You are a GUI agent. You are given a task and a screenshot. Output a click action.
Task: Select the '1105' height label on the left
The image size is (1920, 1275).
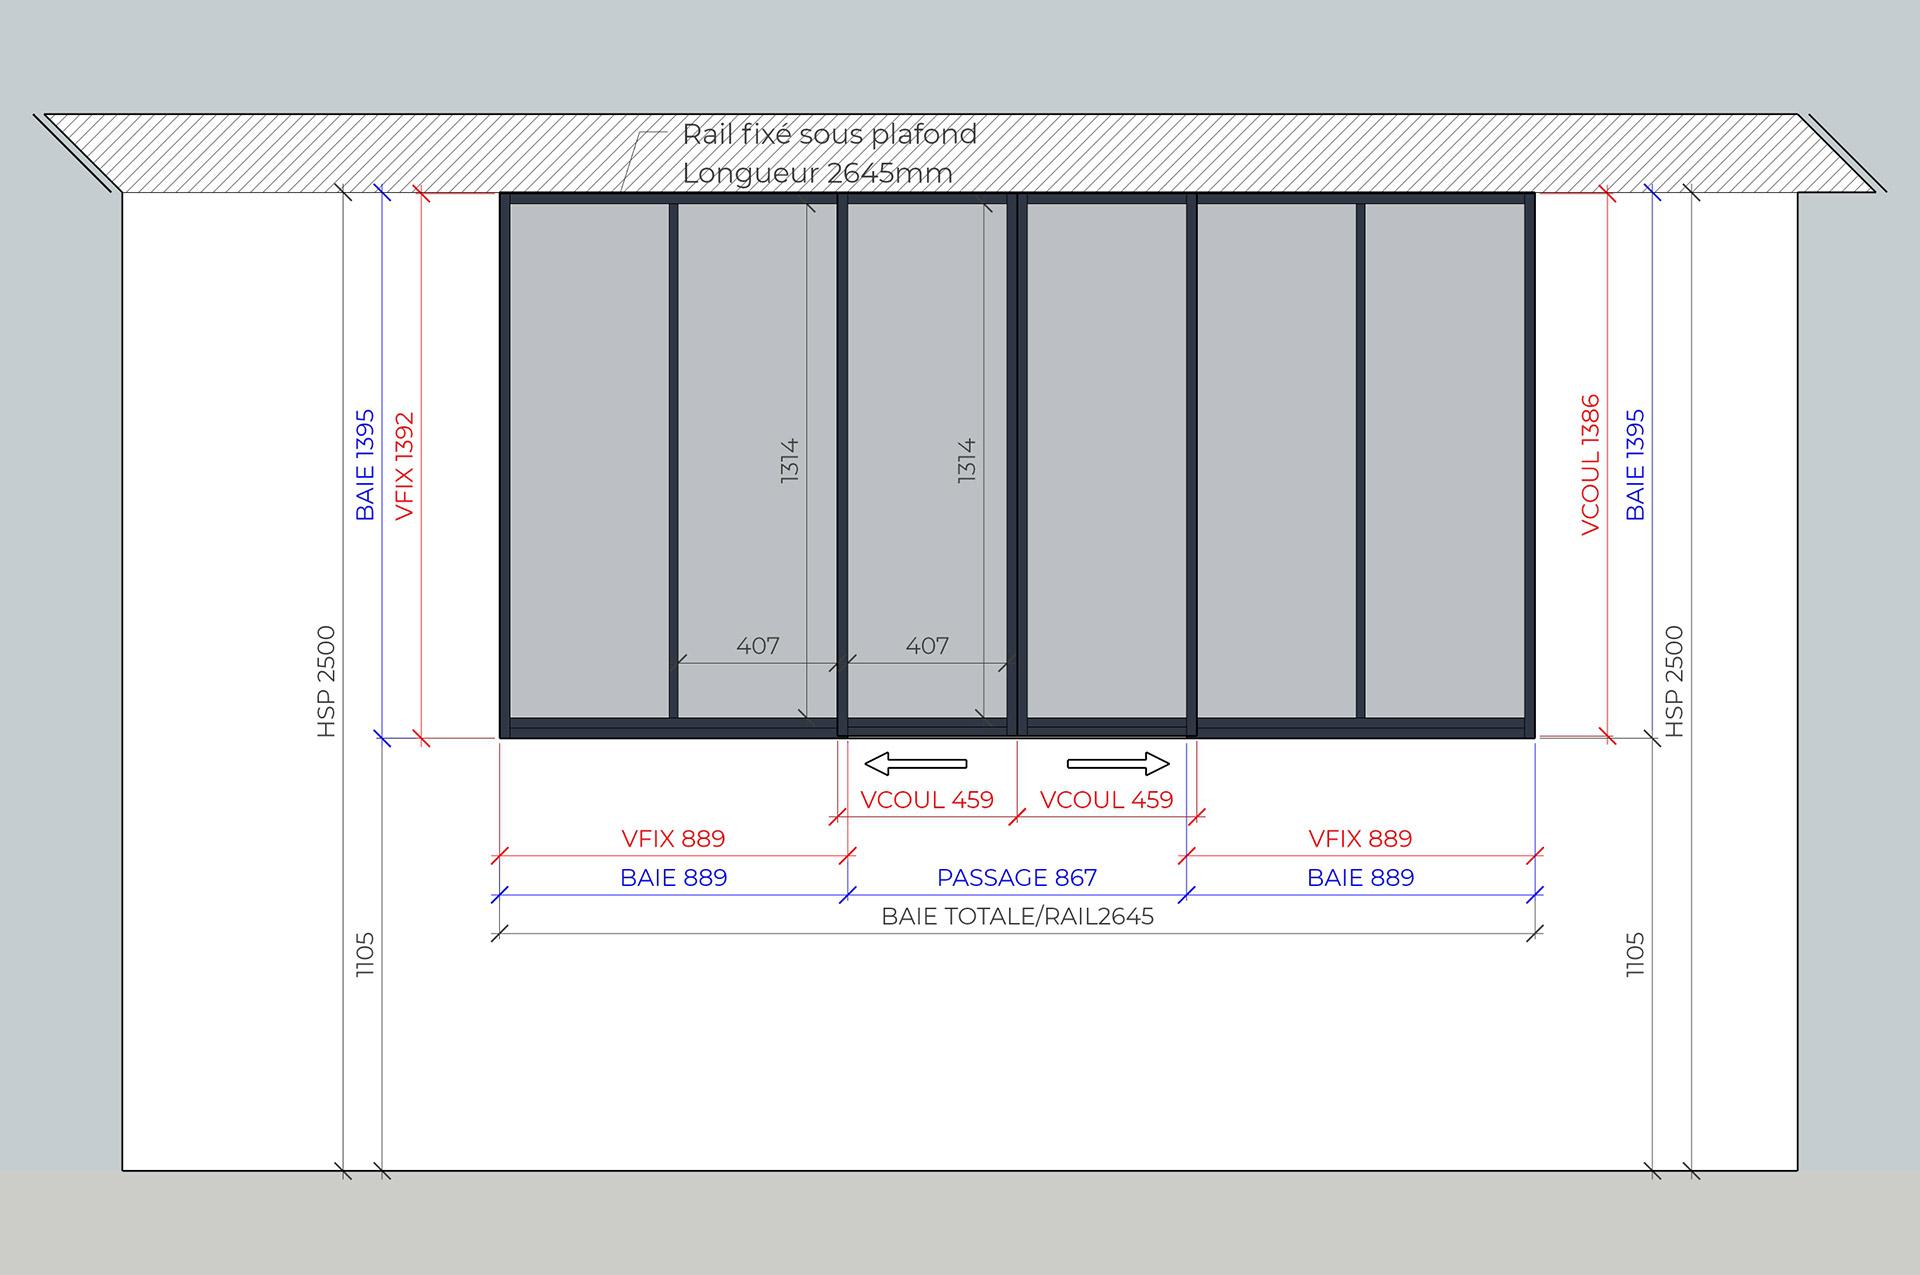(x=365, y=955)
